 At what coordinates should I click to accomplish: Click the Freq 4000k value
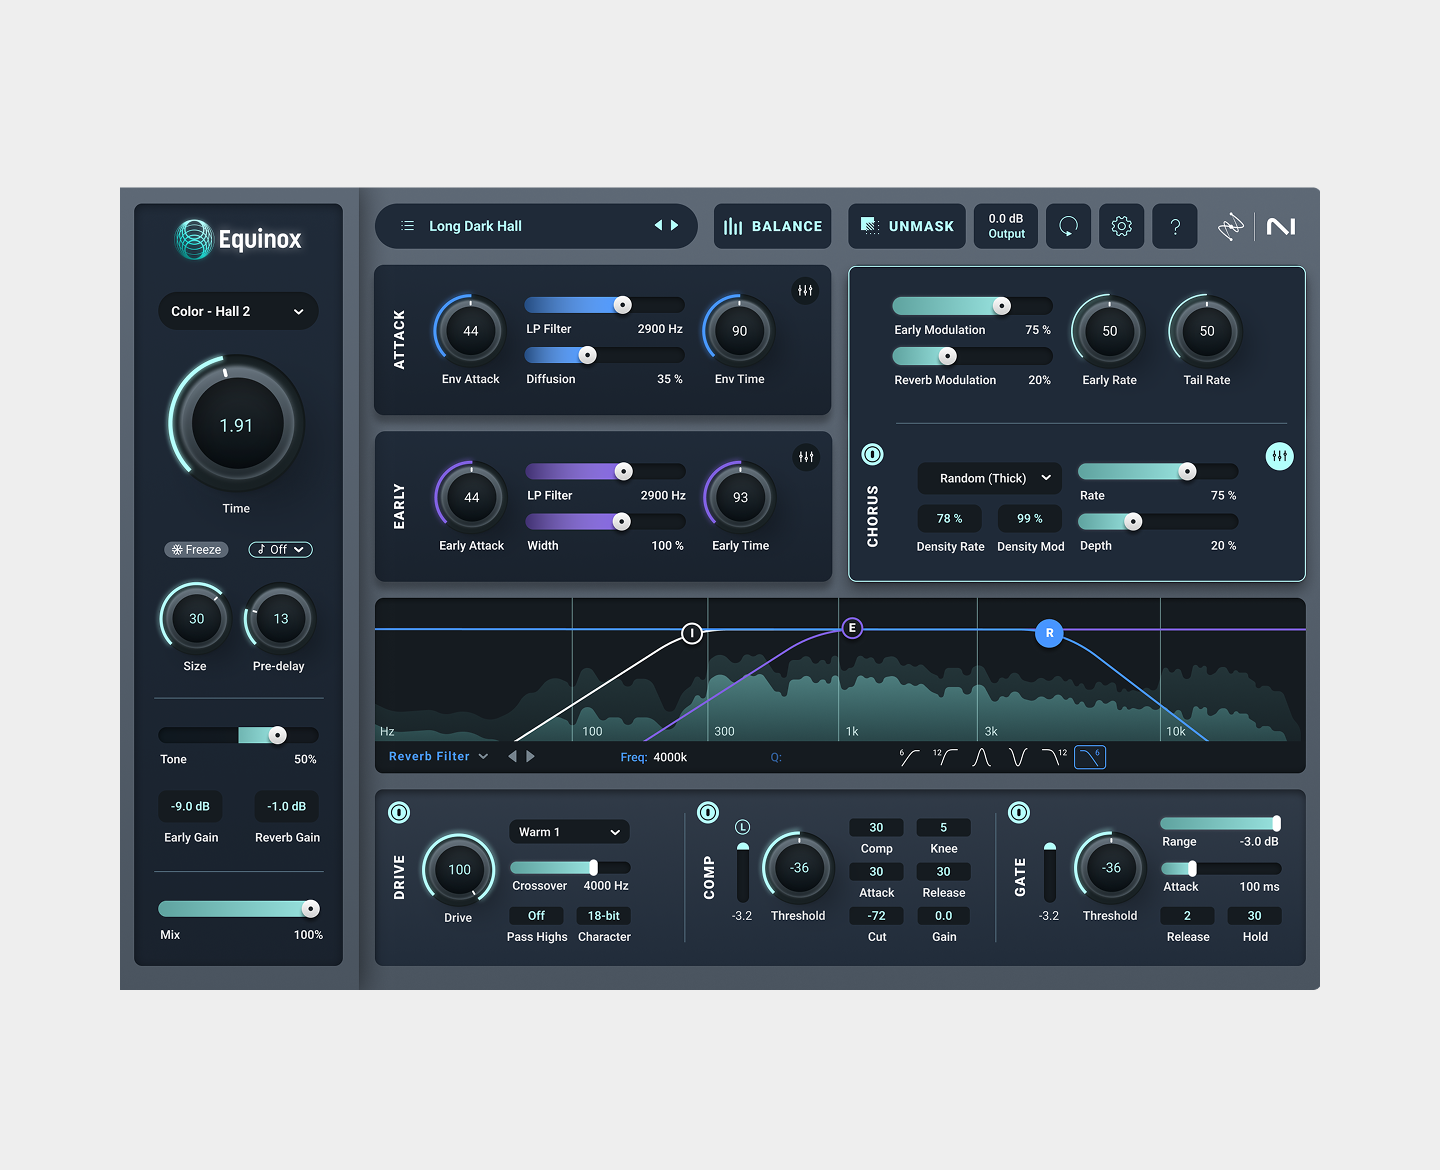(x=670, y=757)
